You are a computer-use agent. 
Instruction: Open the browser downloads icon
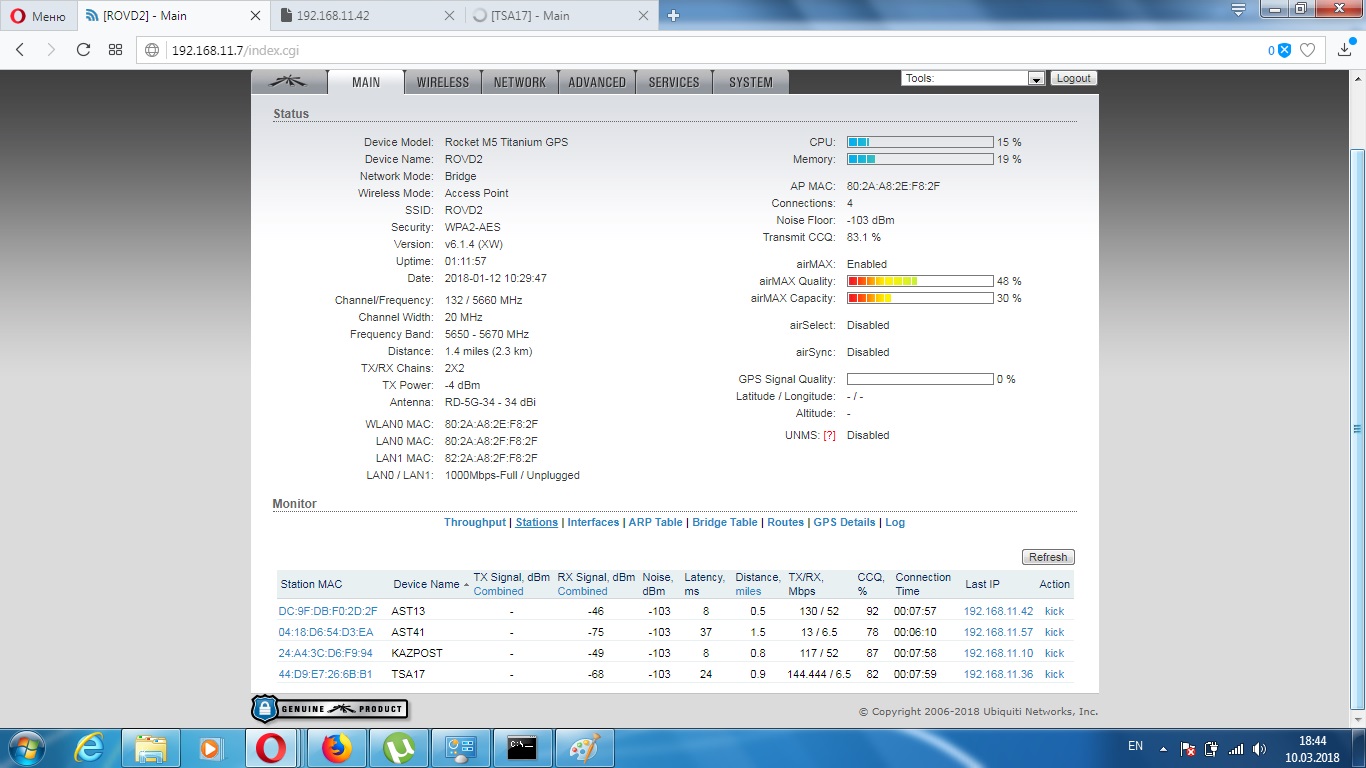[x=1344, y=50]
